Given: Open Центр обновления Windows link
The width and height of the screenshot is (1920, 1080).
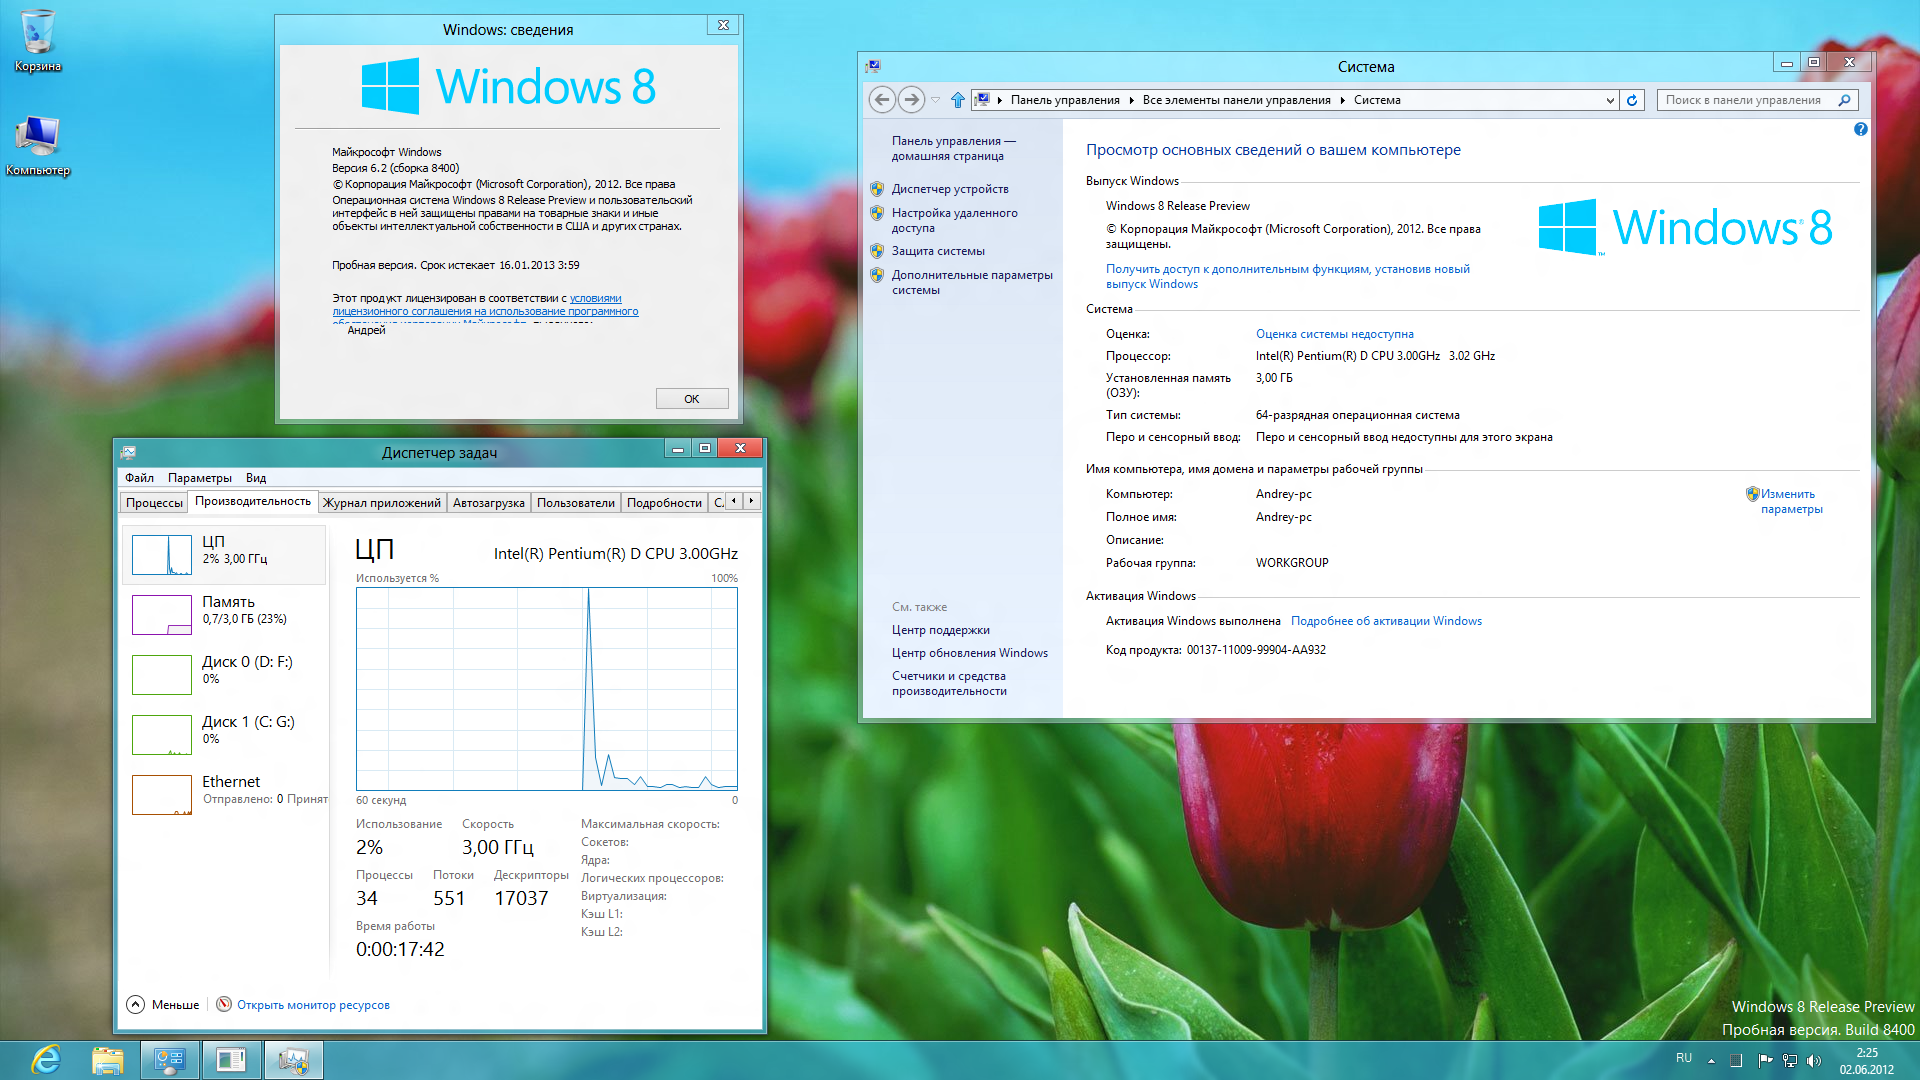Looking at the screenshot, I should coord(969,653).
